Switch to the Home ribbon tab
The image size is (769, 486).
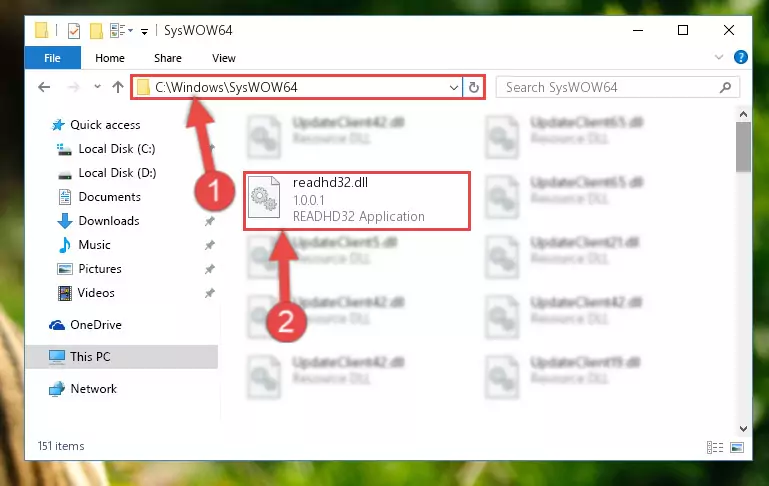110,58
